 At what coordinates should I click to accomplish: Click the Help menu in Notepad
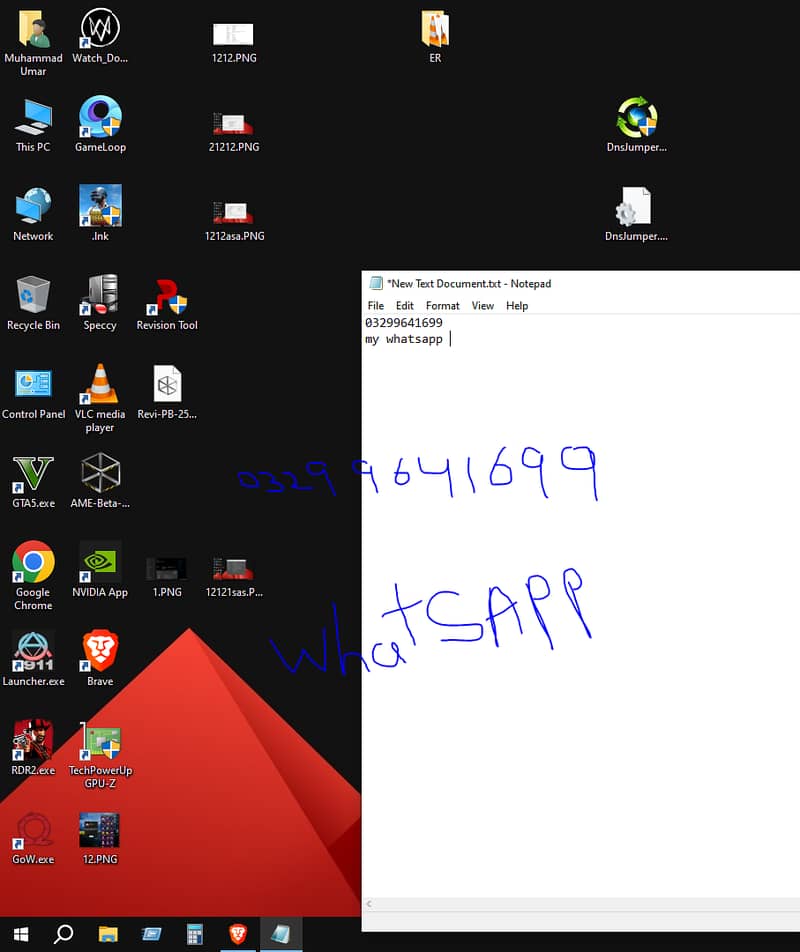516,306
